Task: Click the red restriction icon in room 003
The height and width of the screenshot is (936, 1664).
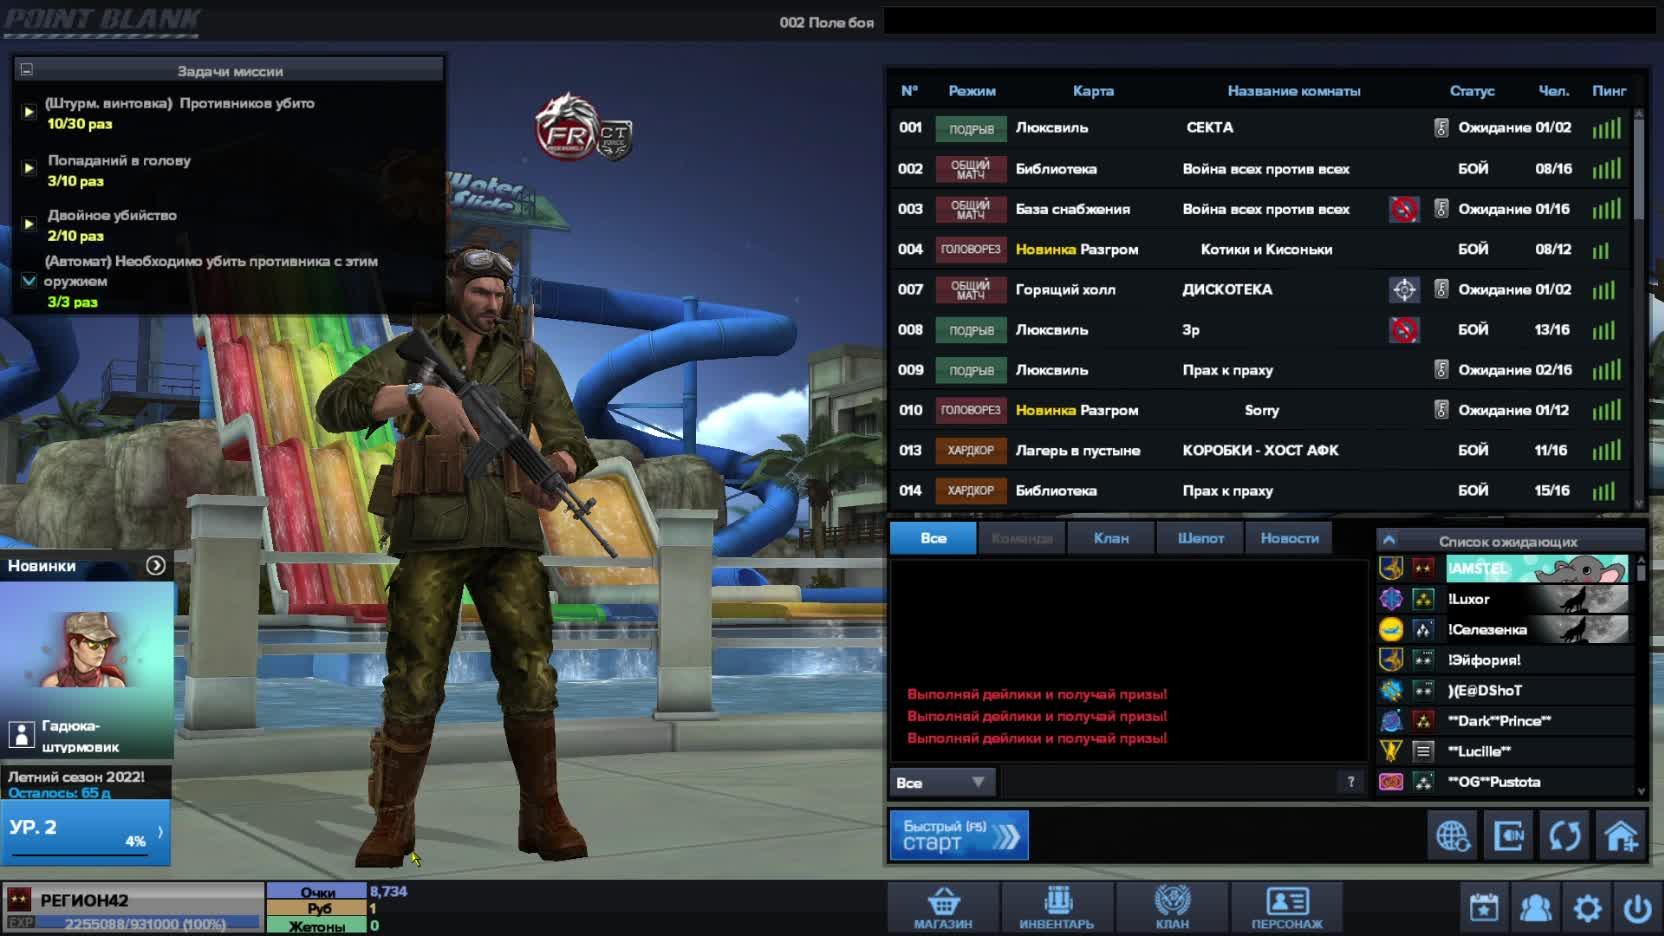Action: (x=1404, y=209)
